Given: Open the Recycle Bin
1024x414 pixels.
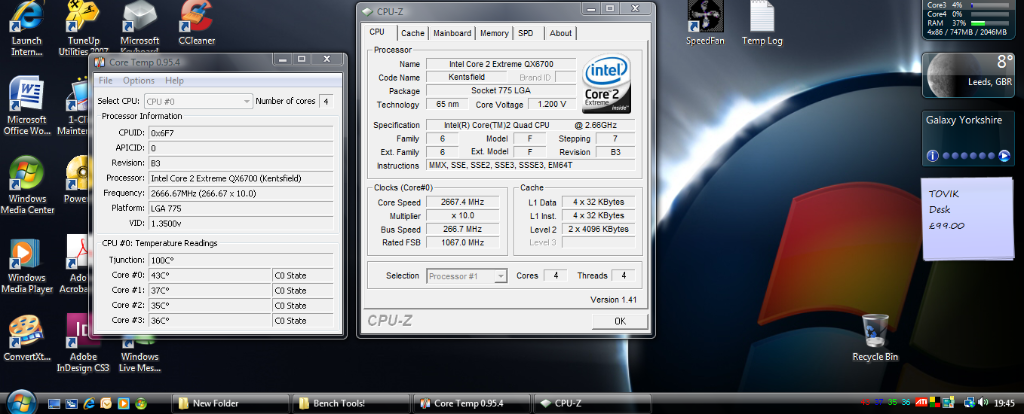Looking at the screenshot, I should [x=875, y=338].
